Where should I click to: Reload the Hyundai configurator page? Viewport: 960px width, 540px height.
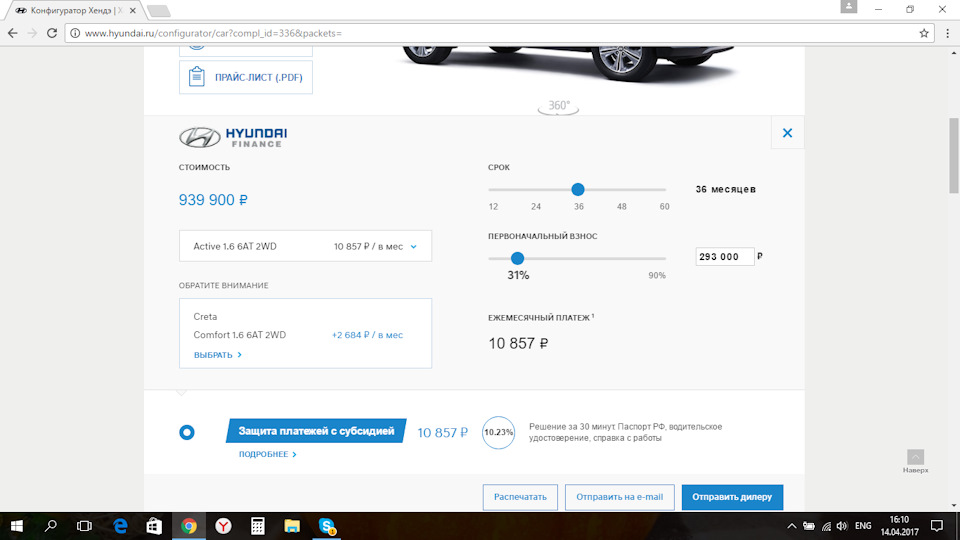tap(52, 33)
